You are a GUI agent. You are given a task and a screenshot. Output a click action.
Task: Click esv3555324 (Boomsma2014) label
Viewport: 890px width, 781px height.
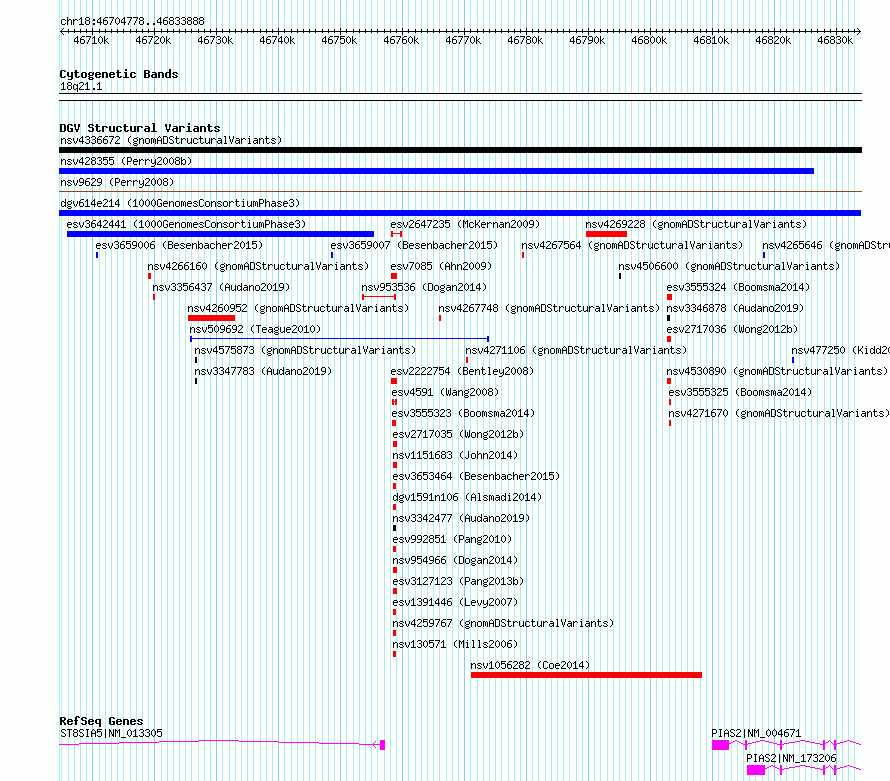(x=738, y=287)
